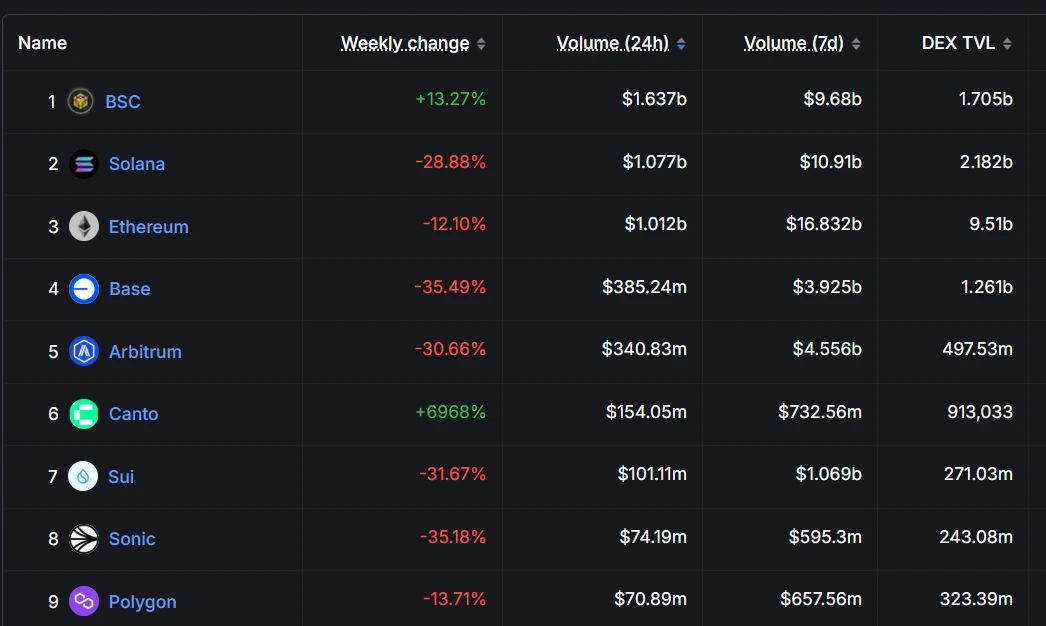Select Arbitrum weekly change -30.66%
Image resolution: width=1046 pixels, height=626 pixels.
point(450,348)
